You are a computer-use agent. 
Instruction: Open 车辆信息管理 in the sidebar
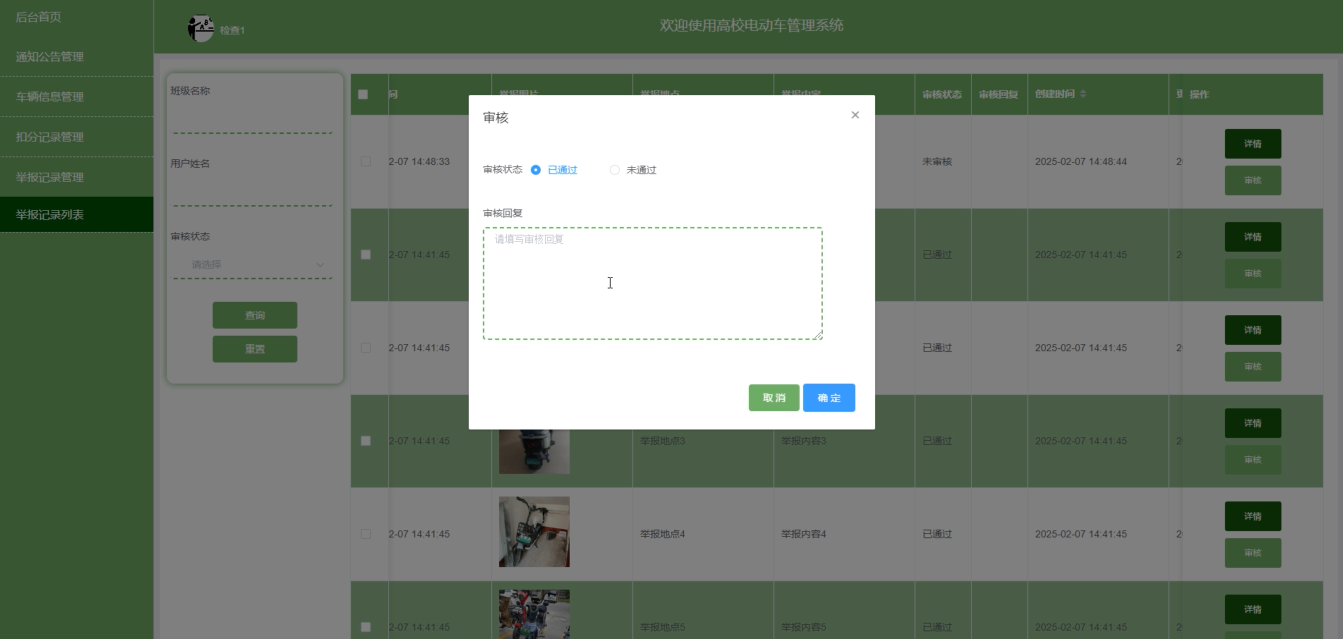(77, 97)
